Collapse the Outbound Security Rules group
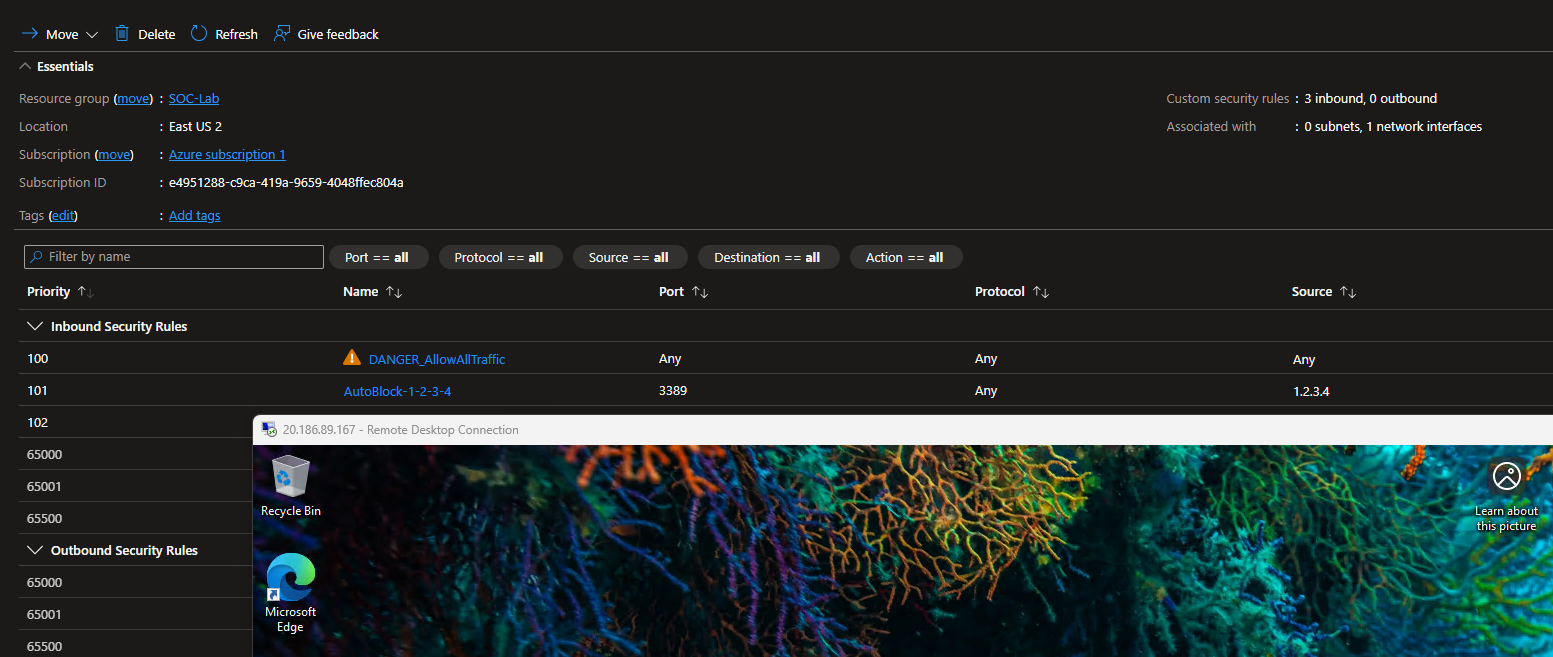 coord(36,550)
